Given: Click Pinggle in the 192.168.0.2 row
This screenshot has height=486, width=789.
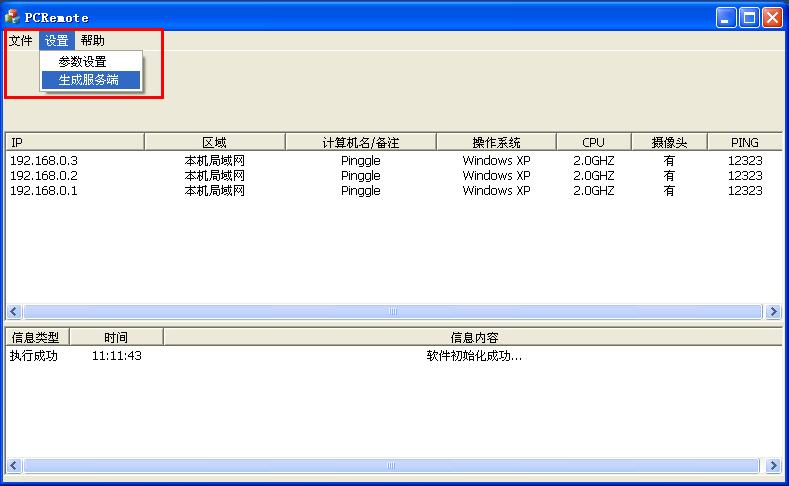Looking at the screenshot, I should pos(361,176).
